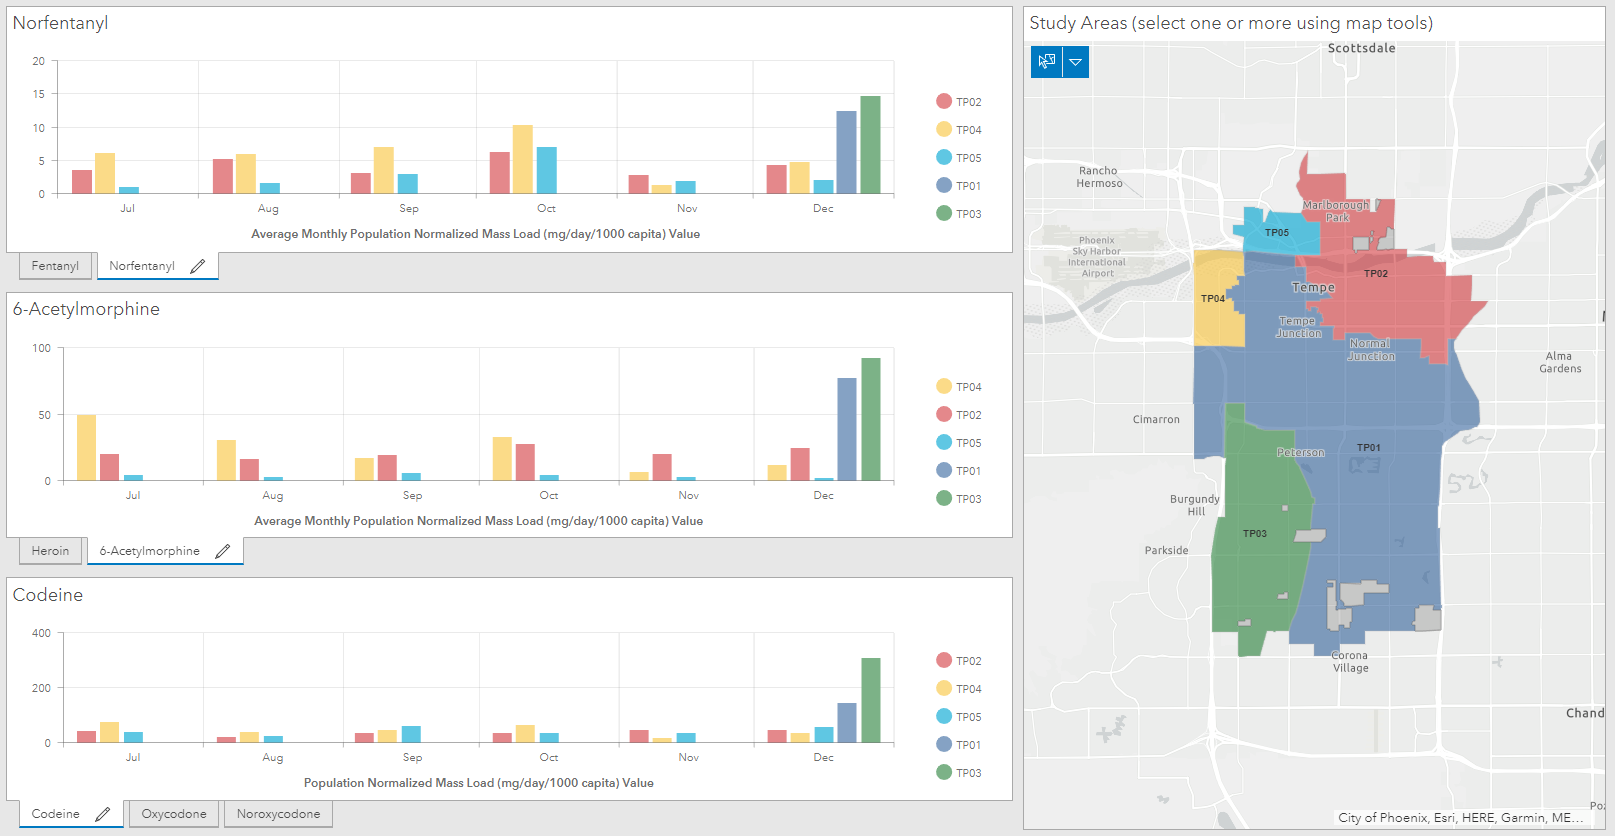This screenshot has height=836, width=1615.
Task: Switch to the Fentanyl tab
Action: tap(55, 266)
